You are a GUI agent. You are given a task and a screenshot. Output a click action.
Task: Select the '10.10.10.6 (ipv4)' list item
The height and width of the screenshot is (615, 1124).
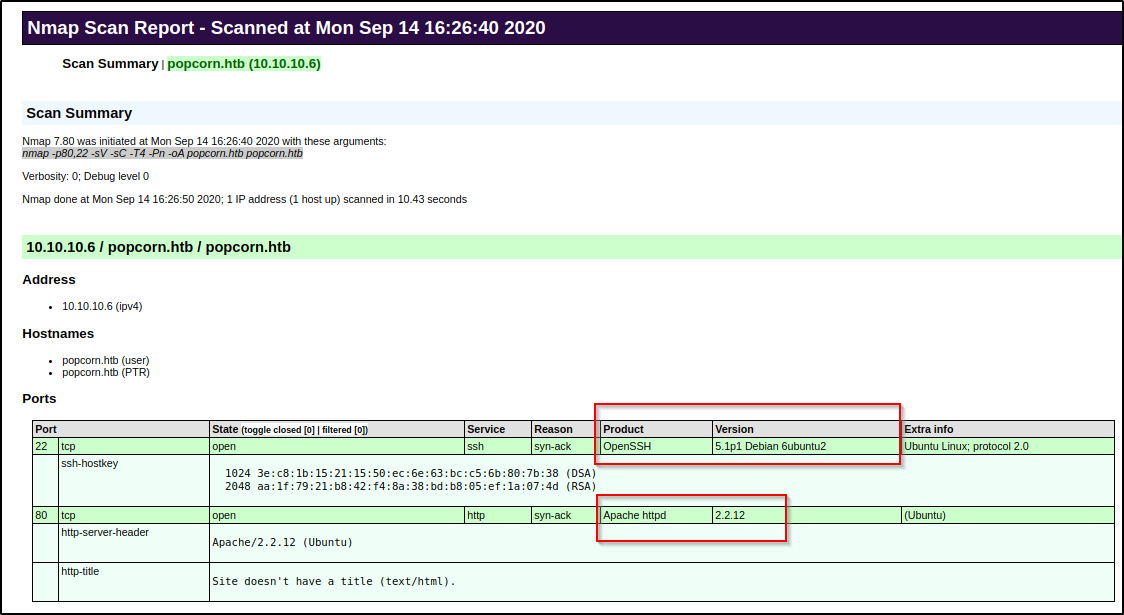pyautogui.click(x=102, y=306)
